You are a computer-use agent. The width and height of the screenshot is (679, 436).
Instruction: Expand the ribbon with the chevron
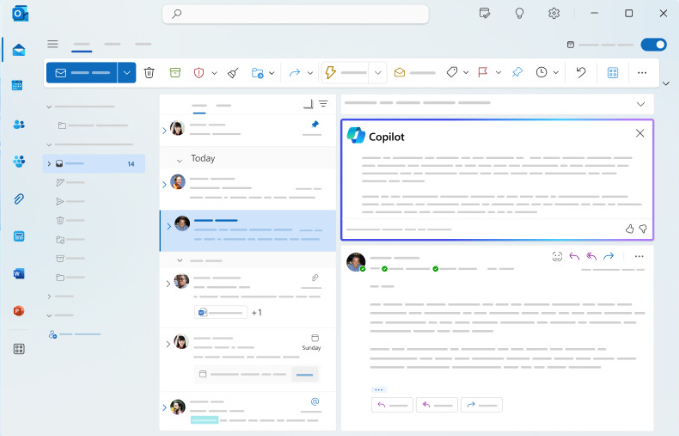click(x=666, y=84)
